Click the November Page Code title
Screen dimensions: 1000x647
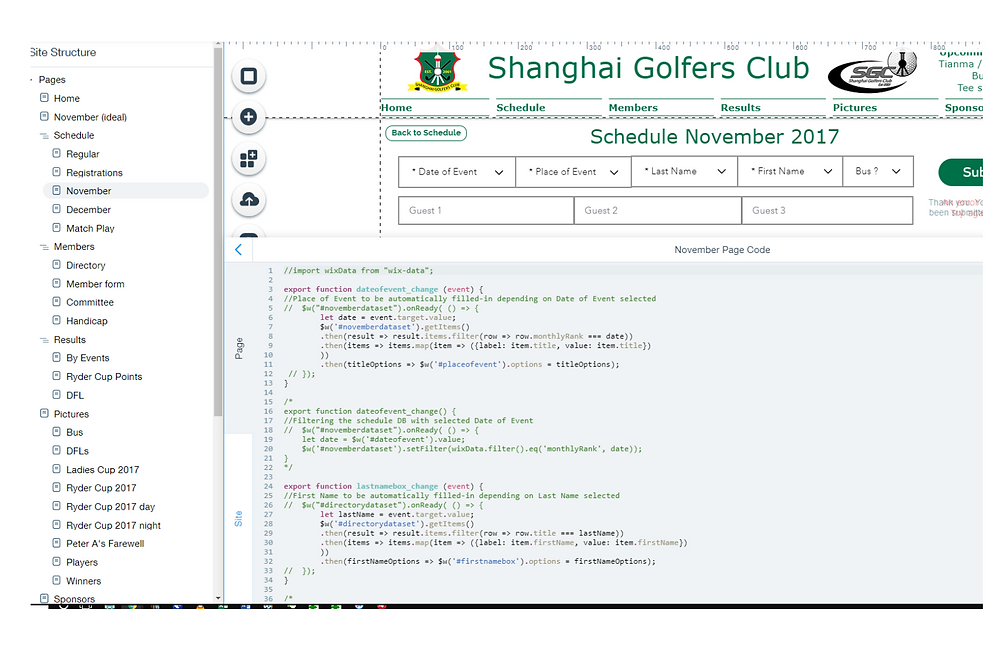[722, 250]
